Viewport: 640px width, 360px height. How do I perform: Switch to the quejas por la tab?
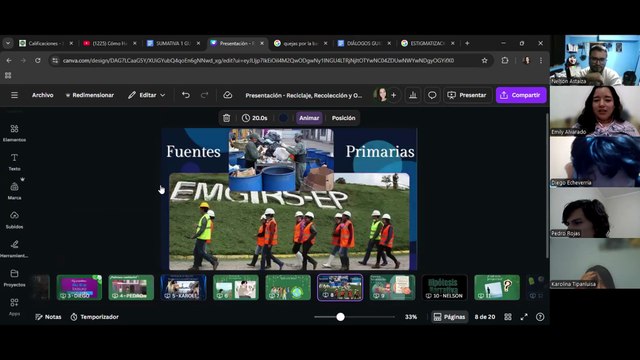tap(300, 43)
